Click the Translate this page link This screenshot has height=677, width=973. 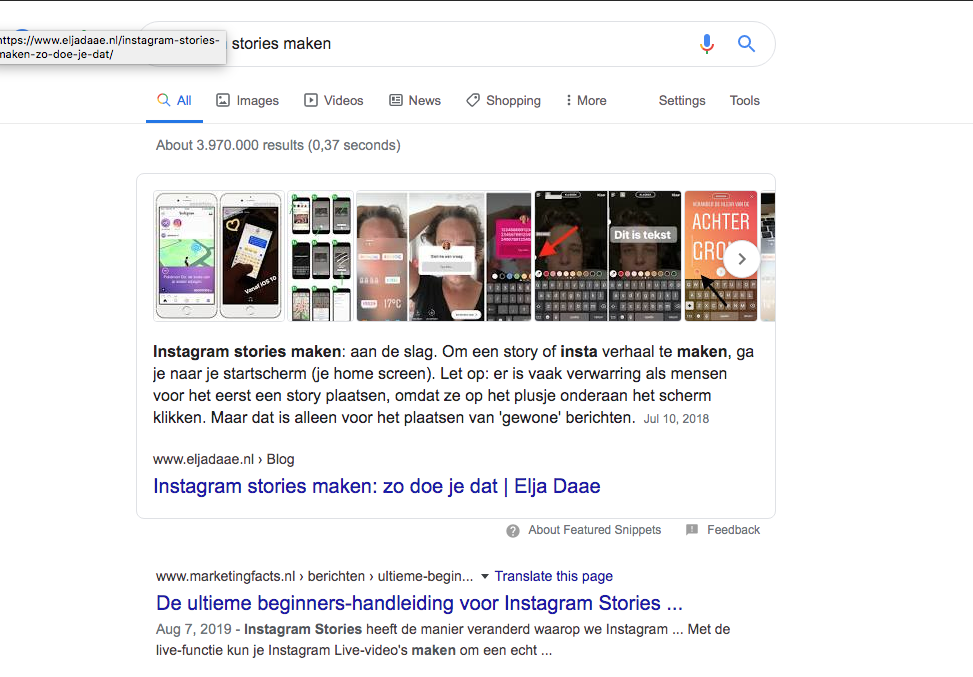click(554, 576)
